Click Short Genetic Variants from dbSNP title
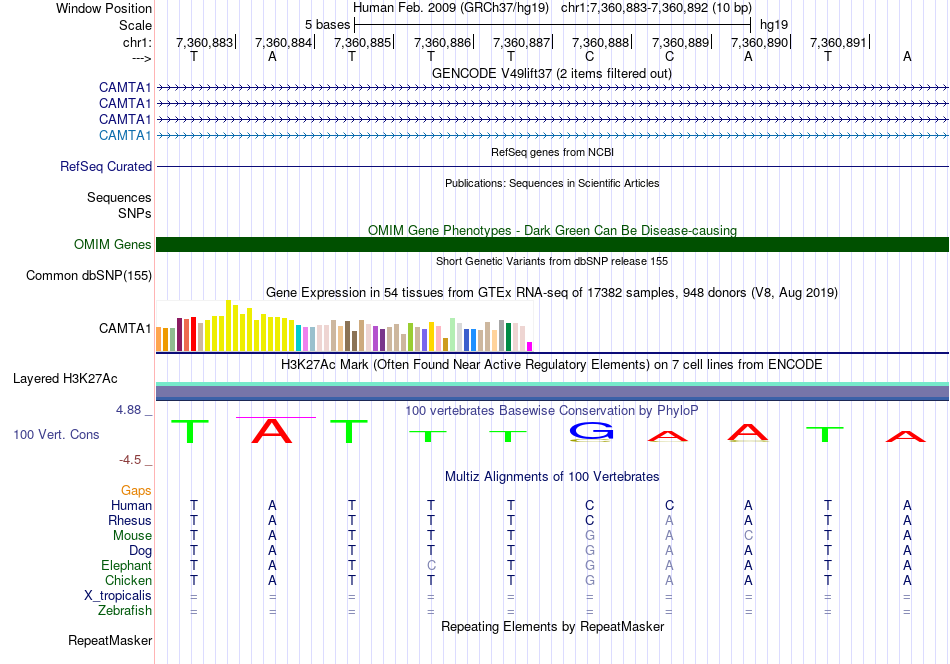950x664 pixels. [x=552, y=261]
